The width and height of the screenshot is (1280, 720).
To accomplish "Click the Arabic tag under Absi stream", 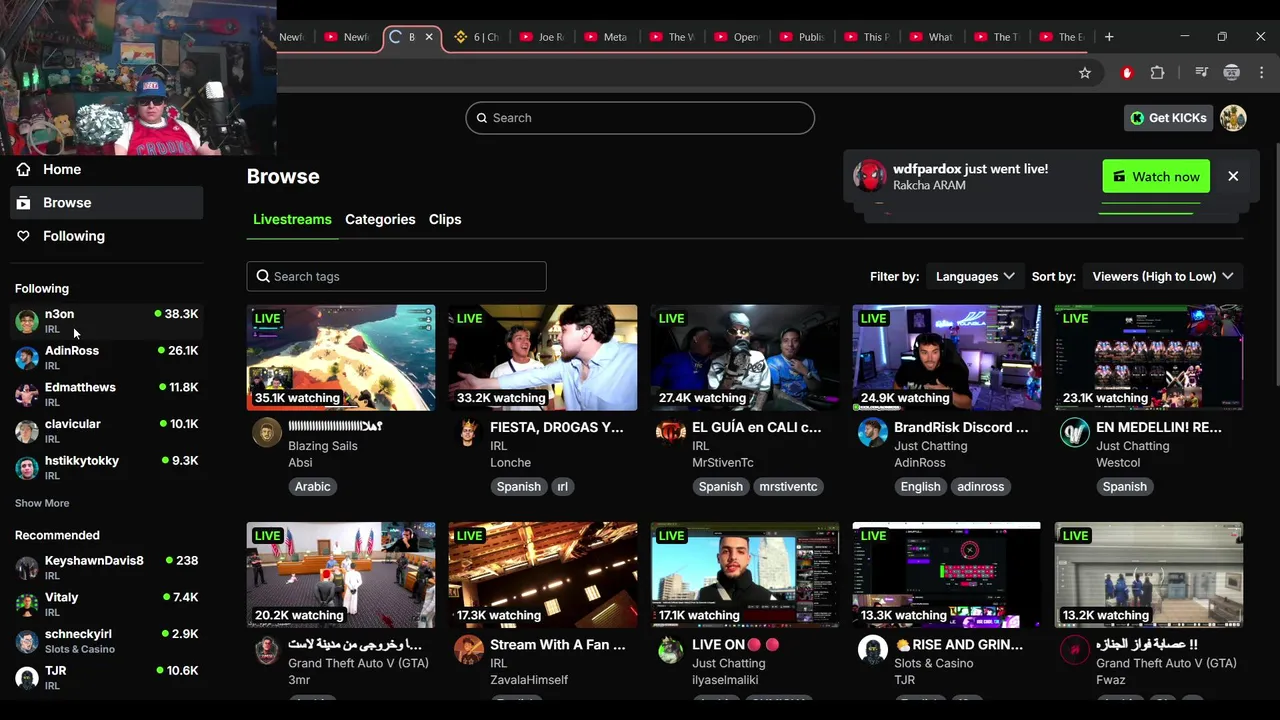I will click(x=312, y=487).
